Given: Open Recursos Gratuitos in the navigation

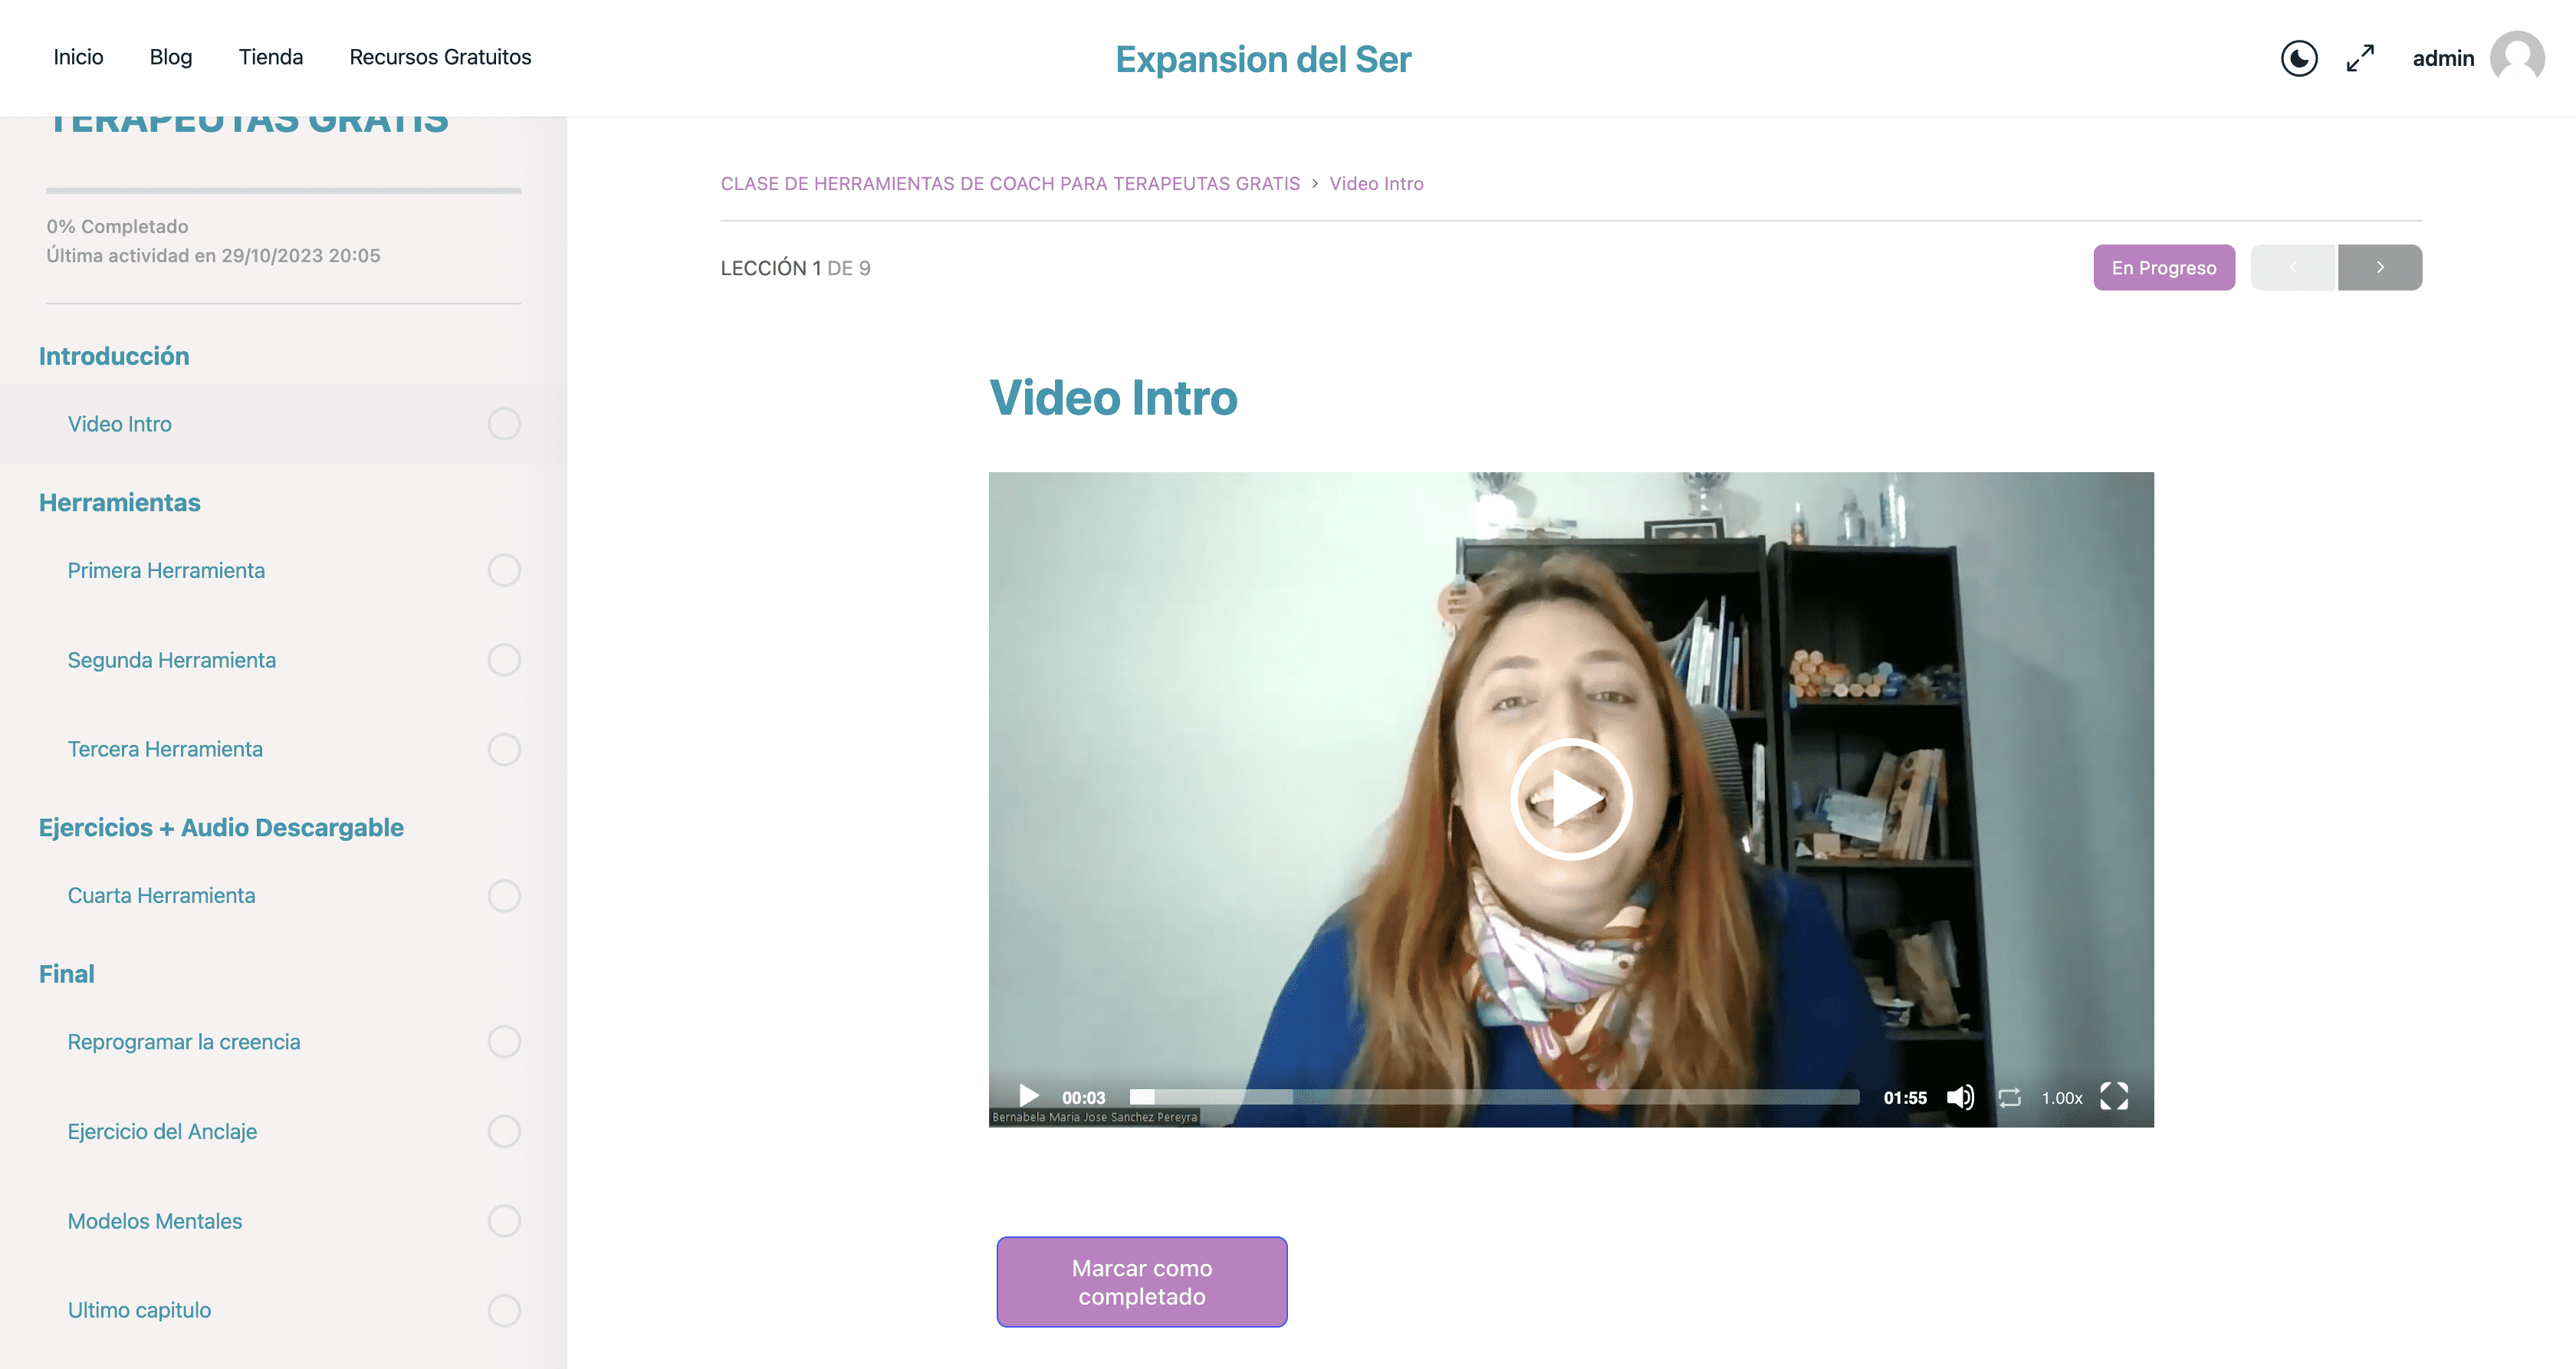Looking at the screenshot, I should tap(440, 57).
